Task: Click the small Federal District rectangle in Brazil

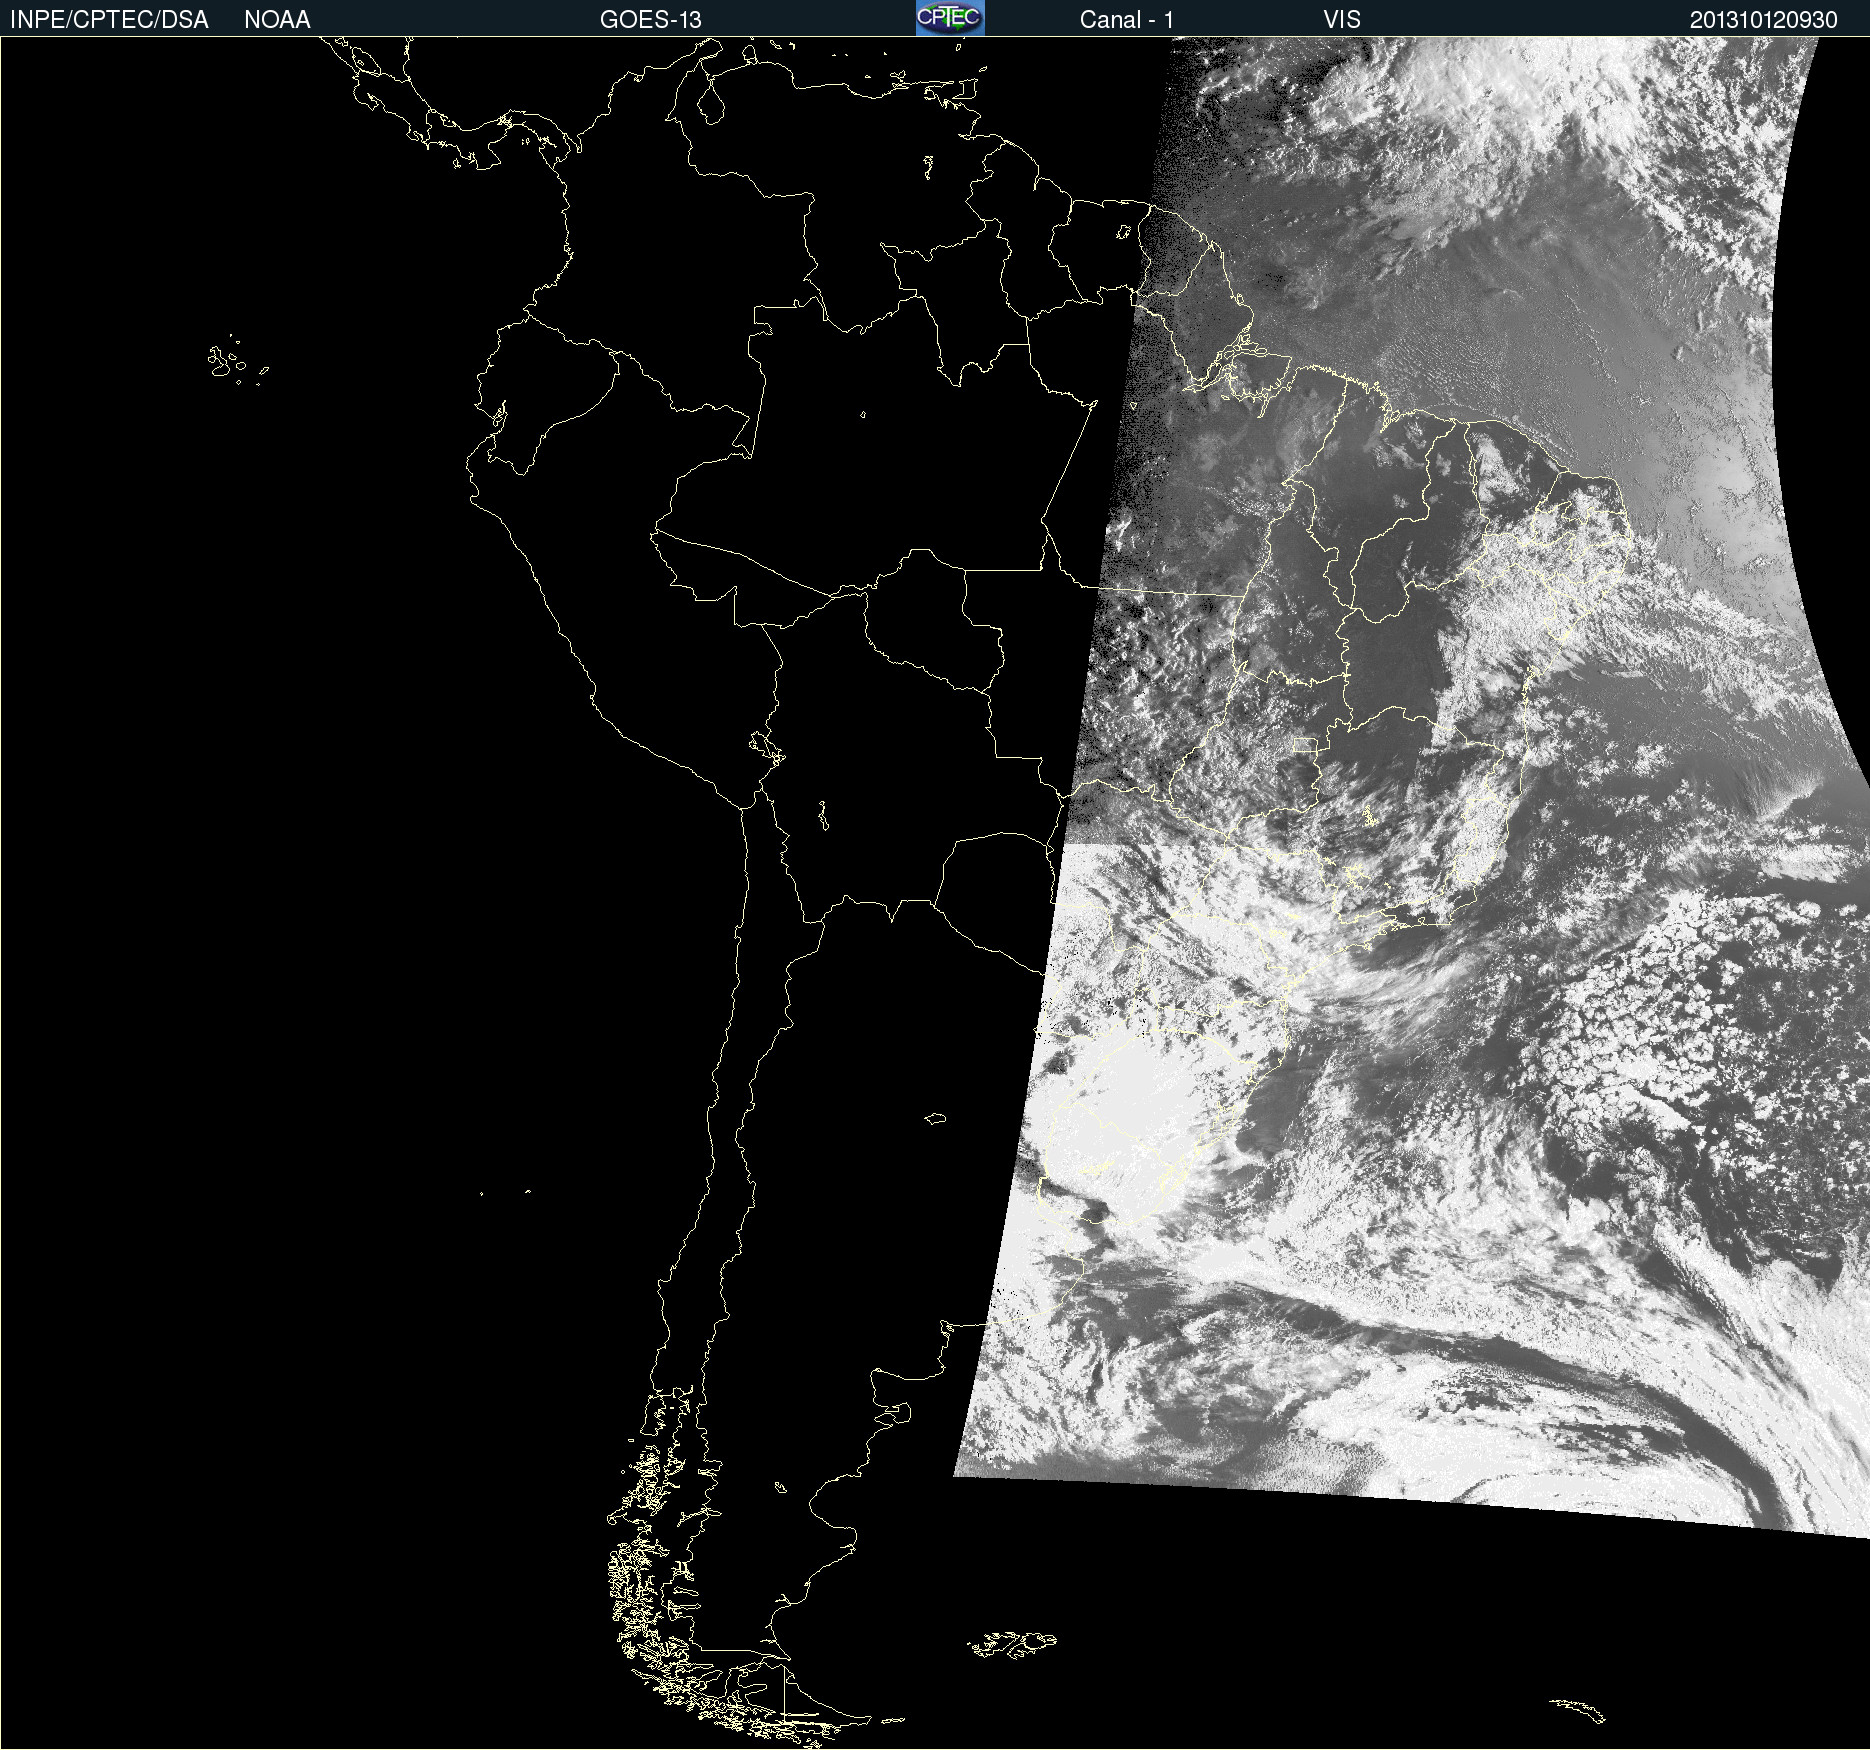Action: [x=1304, y=745]
